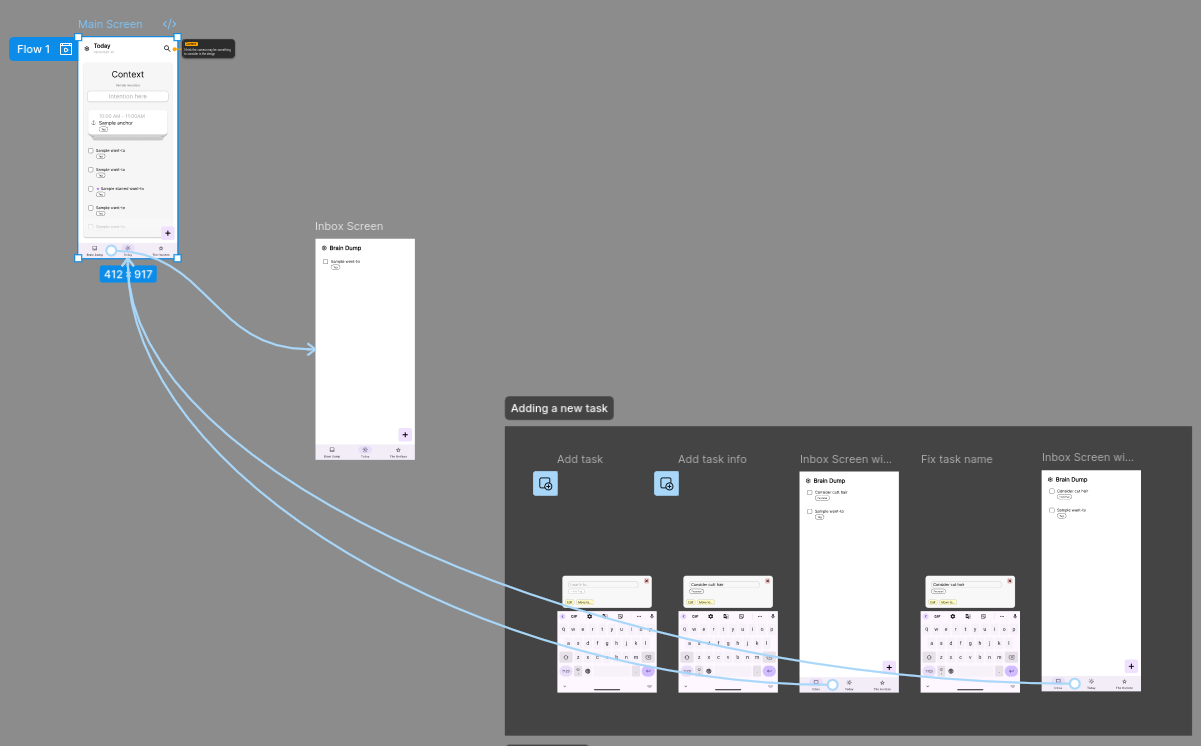Screen dimensions: 1201x746
Task: Click the blue interaction icon under Add task
Action: coord(545,484)
